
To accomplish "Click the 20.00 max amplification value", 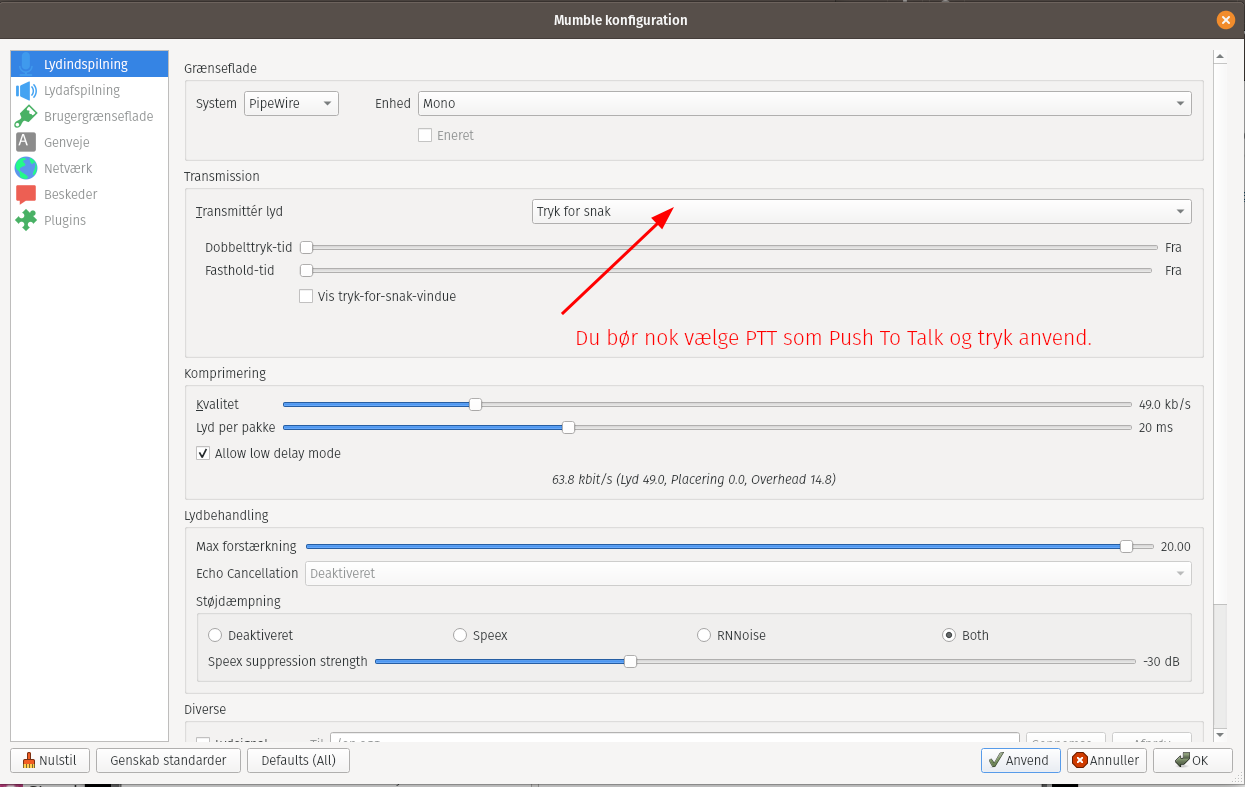I will point(1175,546).
